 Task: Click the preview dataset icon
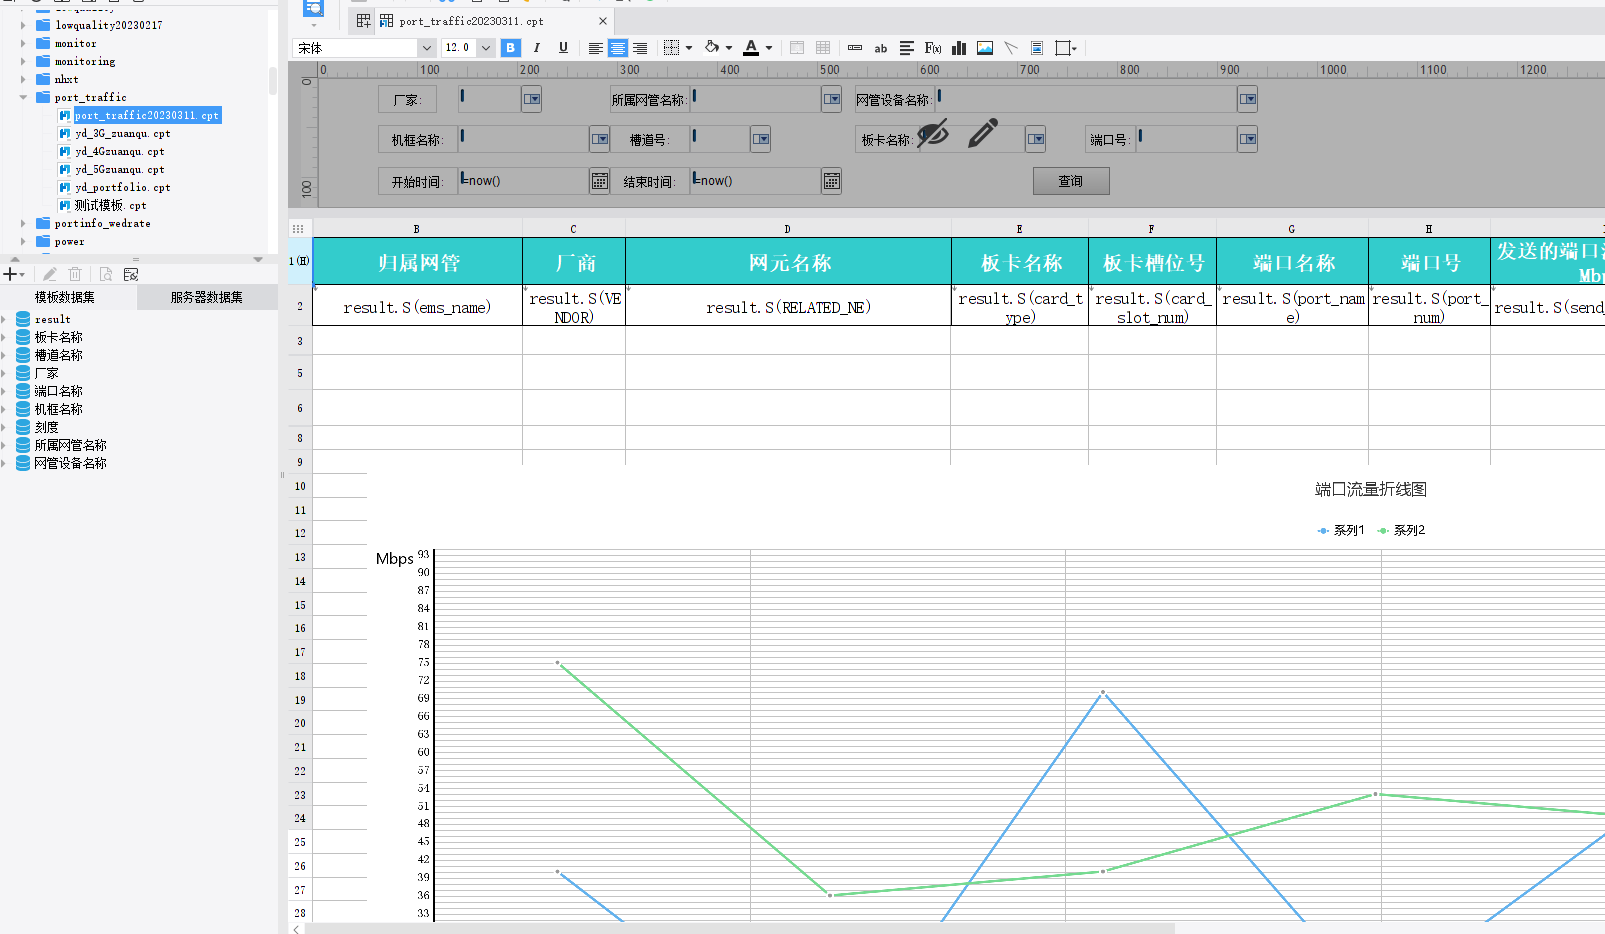(x=106, y=274)
